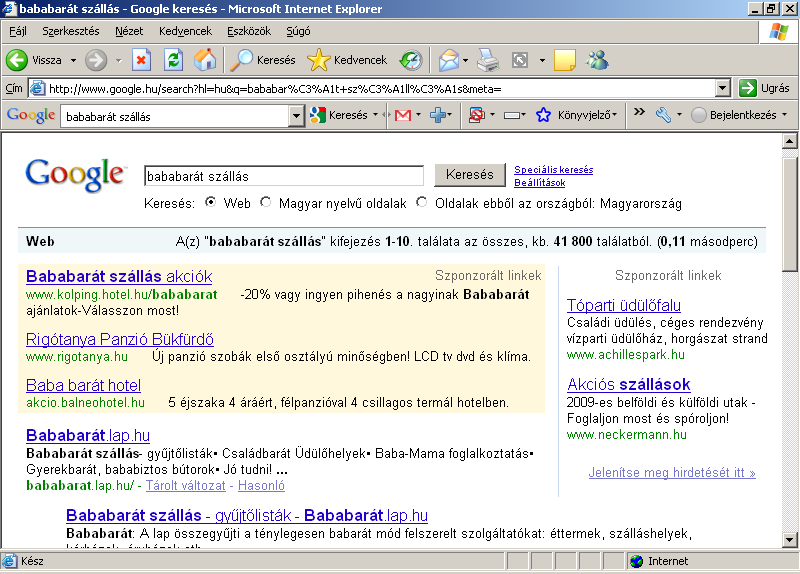Viewport: 800px width, 574px height.
Task: Open the Messenger people icon
Action: [597, 60]
